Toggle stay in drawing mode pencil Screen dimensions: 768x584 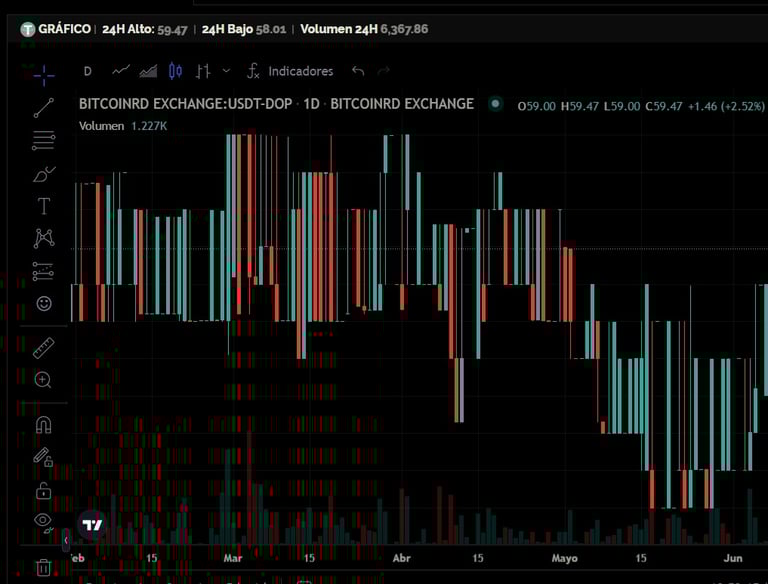(x=43, y=457)
